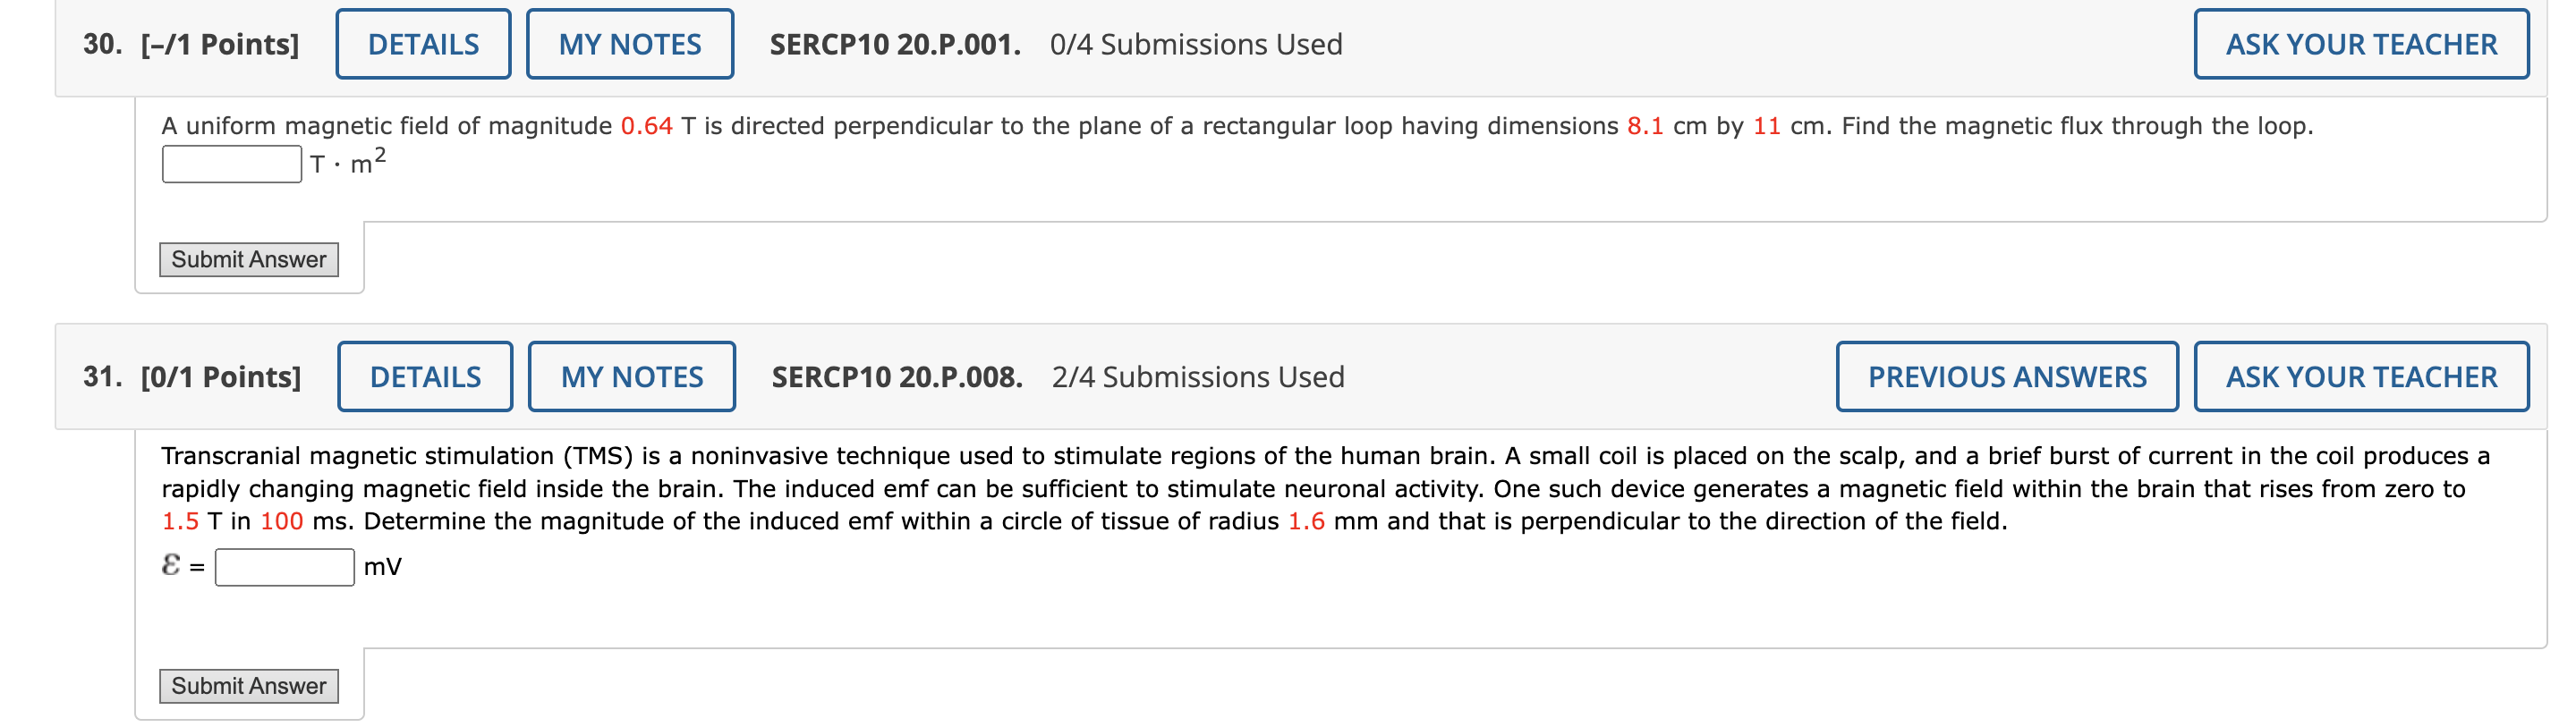
Task: View PREVIOUS ANSWERS for question 31
Action: pos(2007,377)
